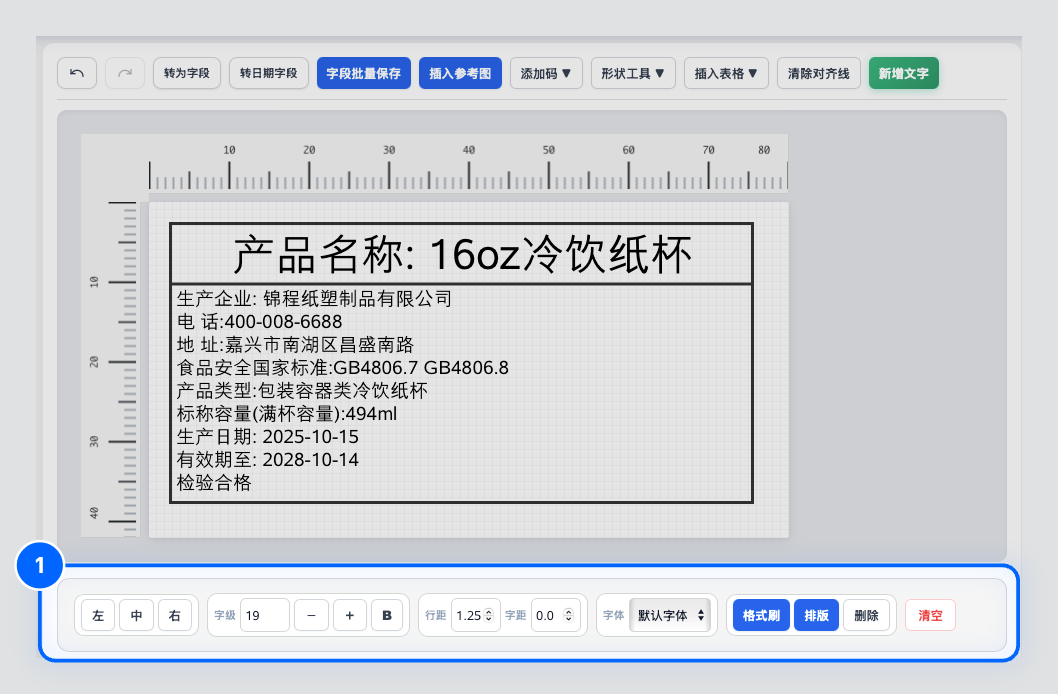The image size is (1058, 694).
Task: Apply bold with the B button
Action: [388, 615]
